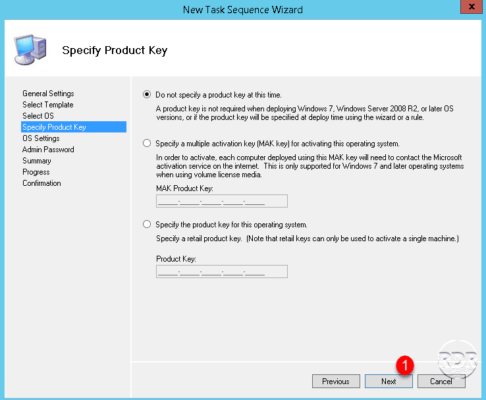486x400 pixels.
Task: Click the retail Product Key input field
Action: 222,271
